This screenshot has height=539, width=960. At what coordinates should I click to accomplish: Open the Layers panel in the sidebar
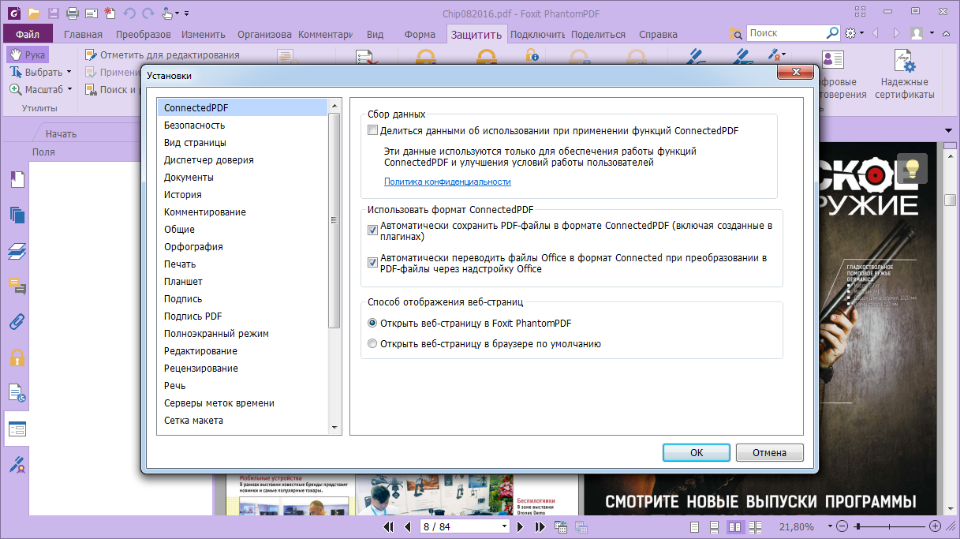(17, 251)
